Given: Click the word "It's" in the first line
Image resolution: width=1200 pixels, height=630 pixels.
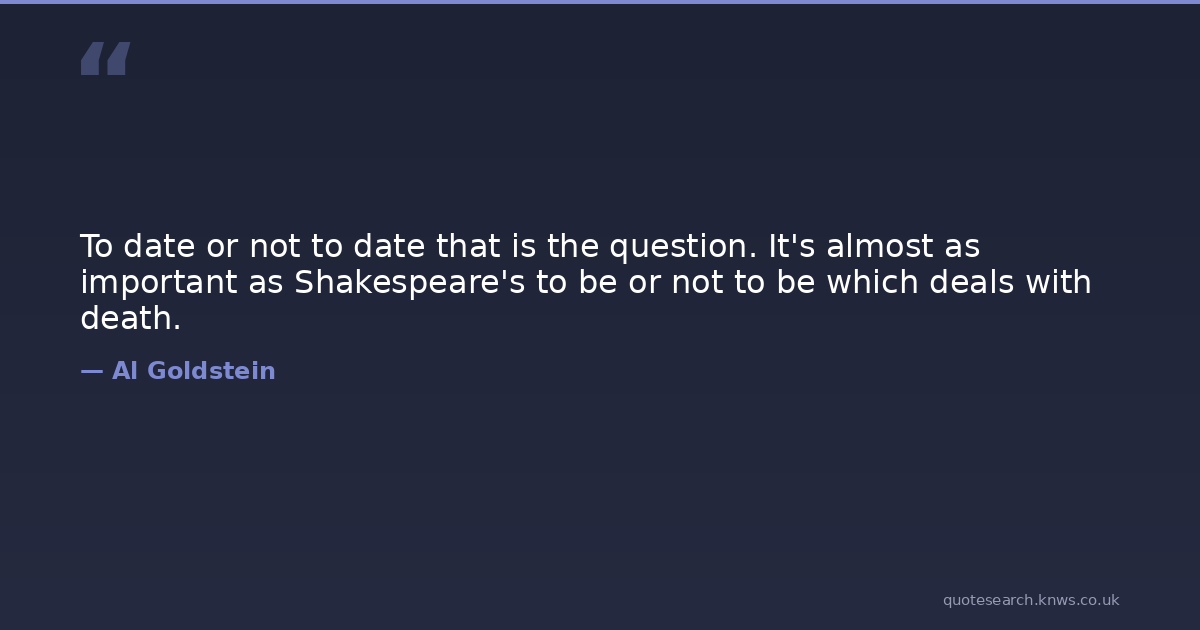Looking at the screenshot, I should (792, 246).
